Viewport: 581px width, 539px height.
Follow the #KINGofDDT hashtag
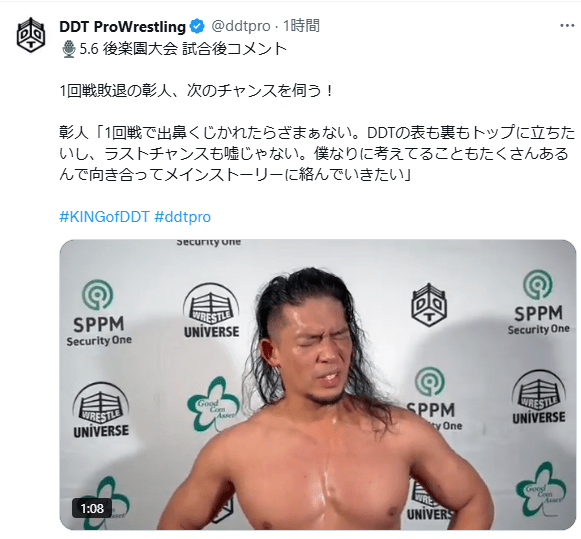[104, 217]
